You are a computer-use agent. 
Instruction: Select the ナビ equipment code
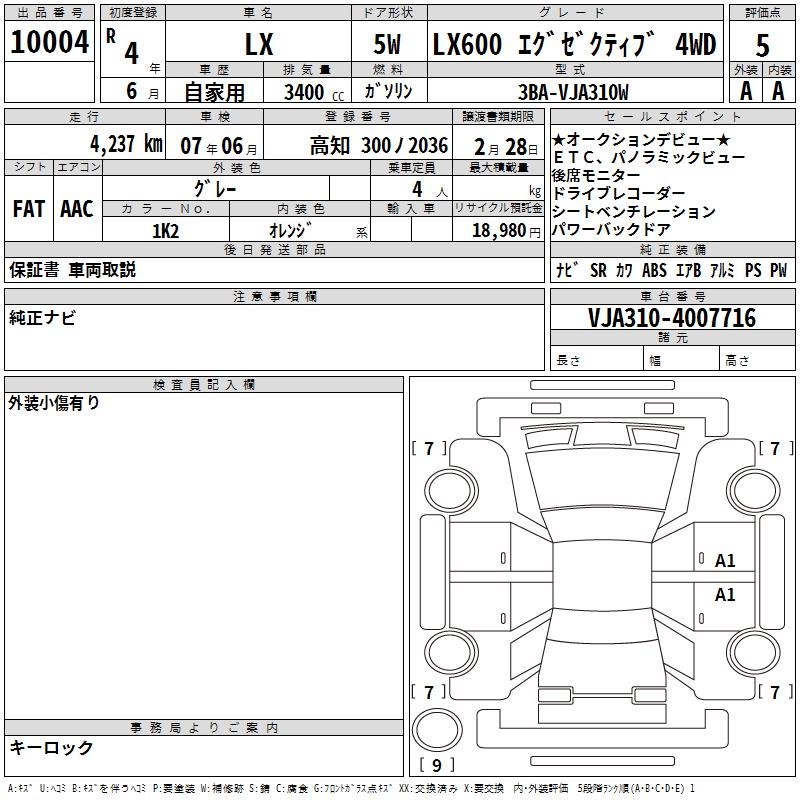click(x=567, y=270)
